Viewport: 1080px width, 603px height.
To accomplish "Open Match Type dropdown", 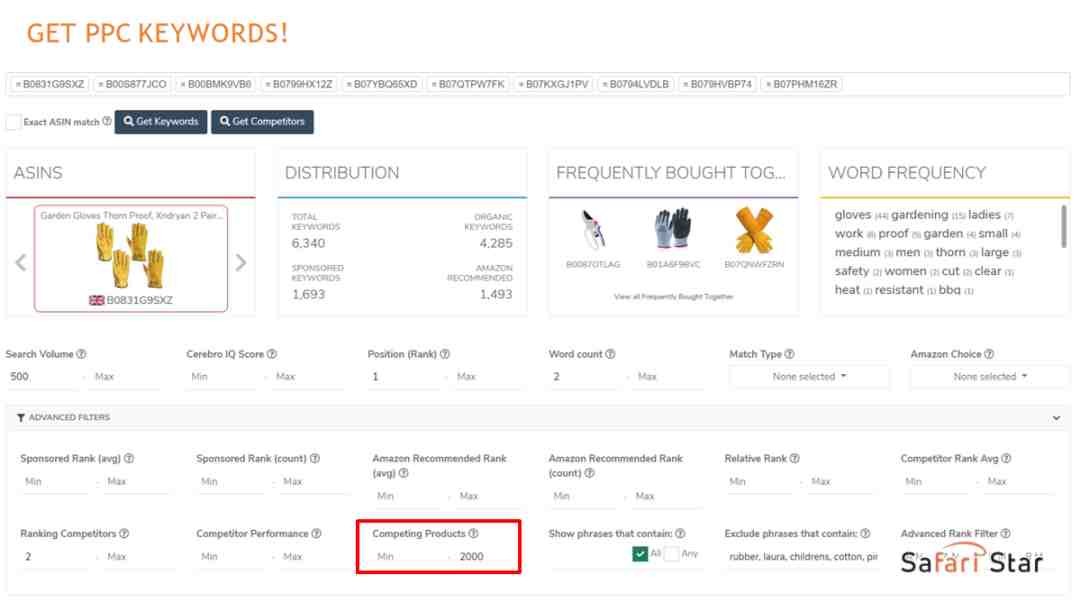I will [809, 377].
